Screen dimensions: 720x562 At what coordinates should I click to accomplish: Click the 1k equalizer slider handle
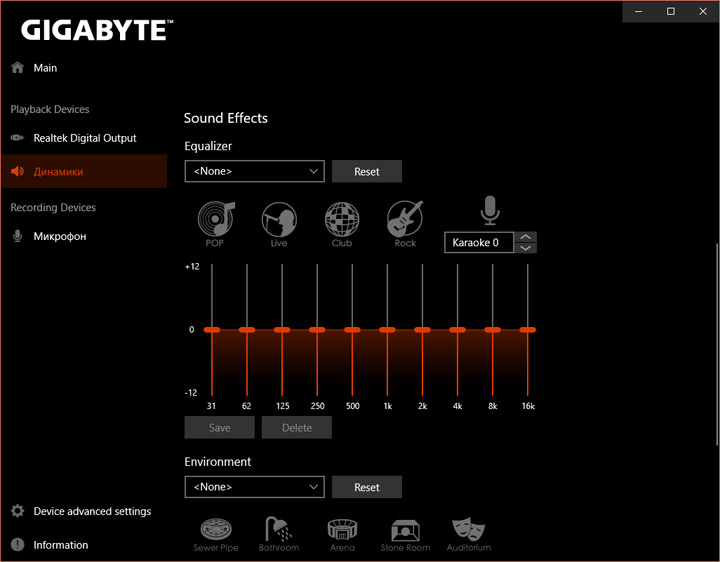[387, 330]
